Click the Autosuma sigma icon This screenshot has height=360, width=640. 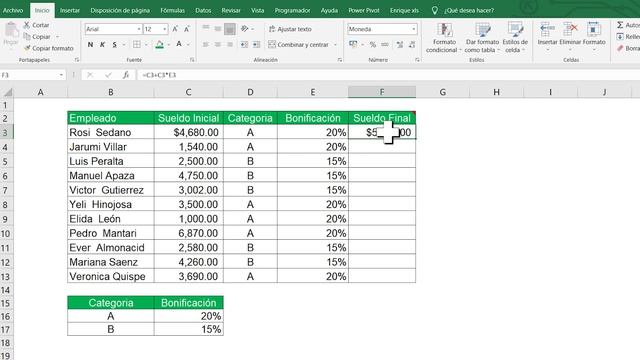[x=620, y=25]
